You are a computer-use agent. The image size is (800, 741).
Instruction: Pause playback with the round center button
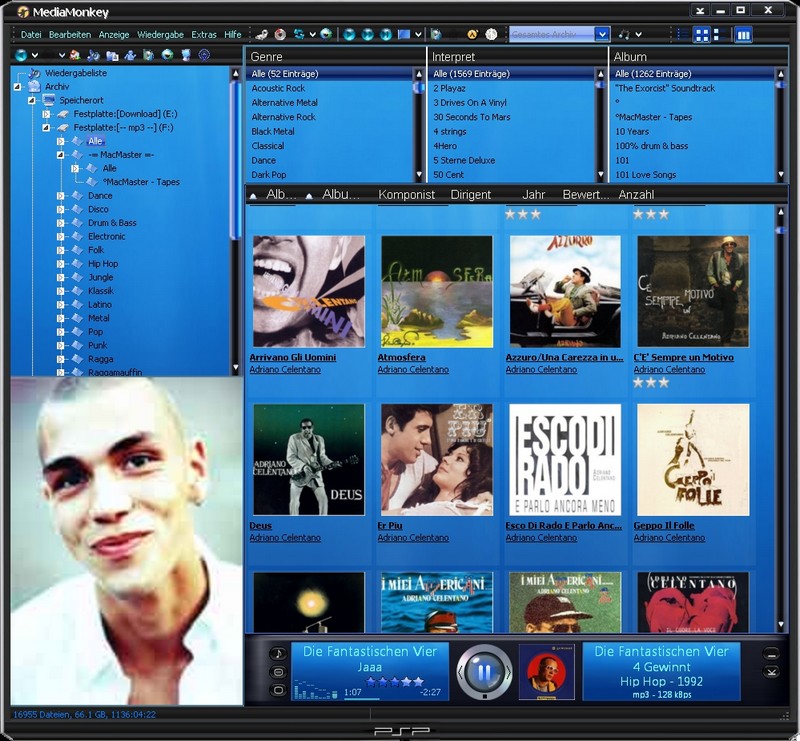[484, 672]
